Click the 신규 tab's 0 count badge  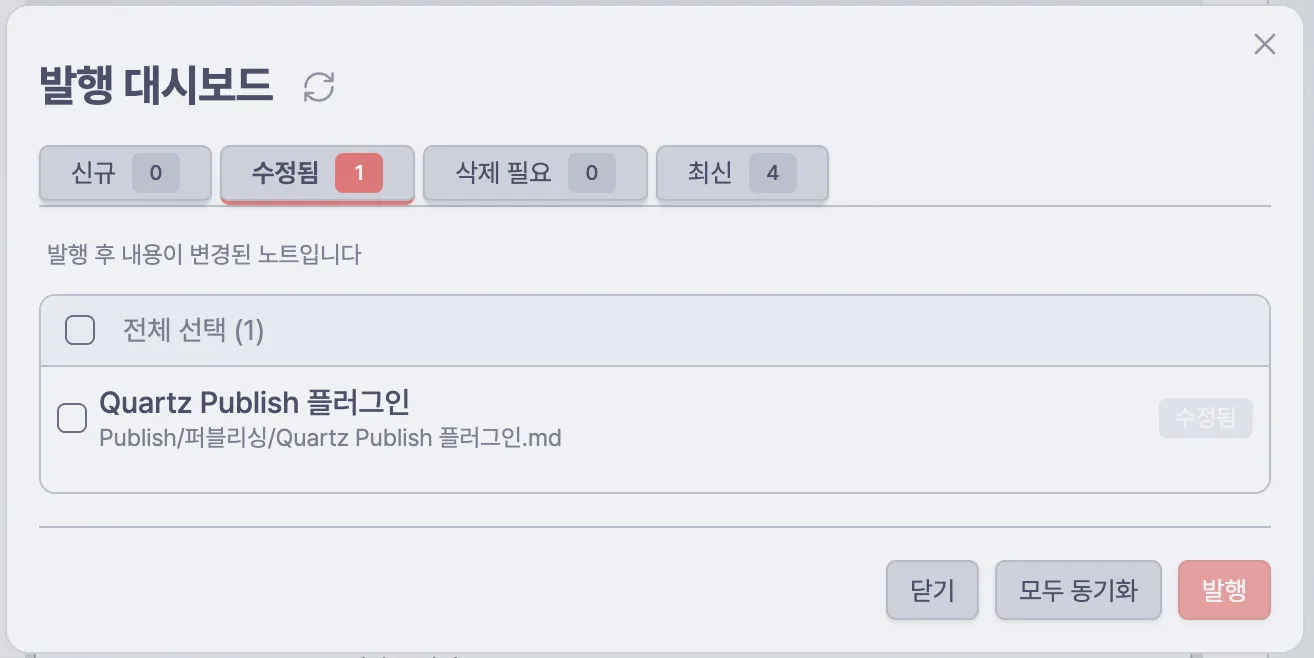155,173
